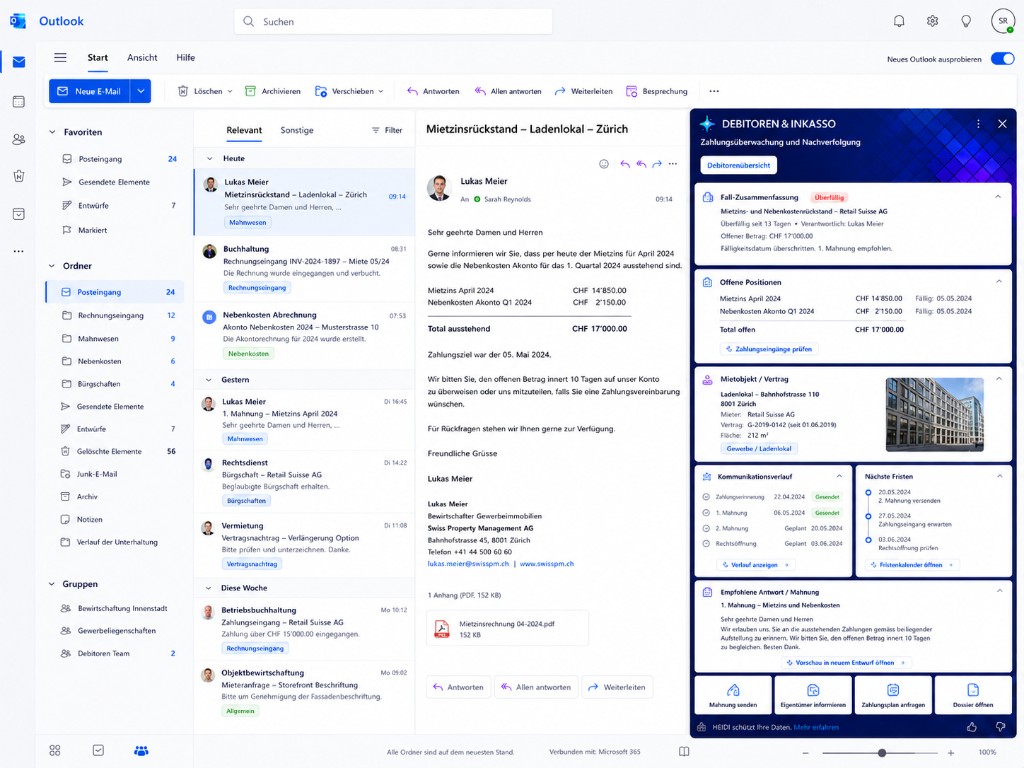Open the Mahnwesen folder
Viewport: 1024px width, 768px height.
(x=115, y=338)
